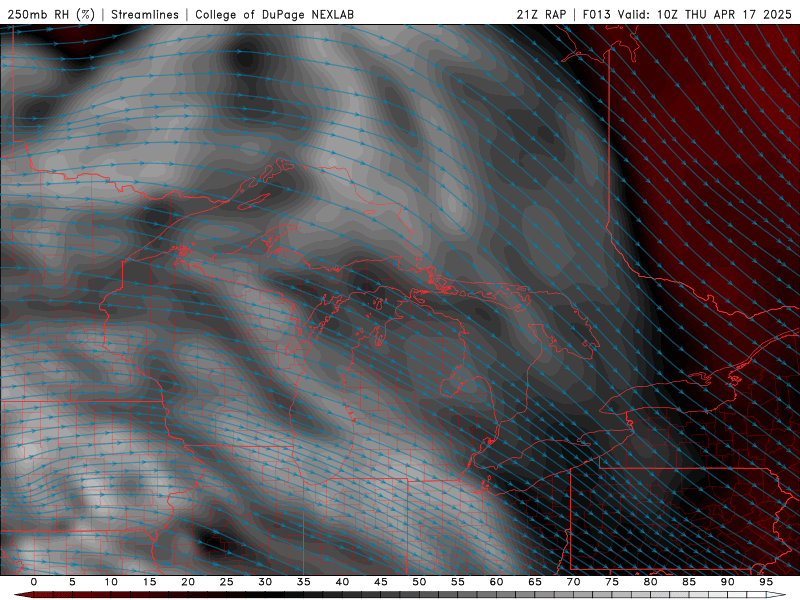
Task: Click the '85' colorbar scale label
Action: (689, 582)
